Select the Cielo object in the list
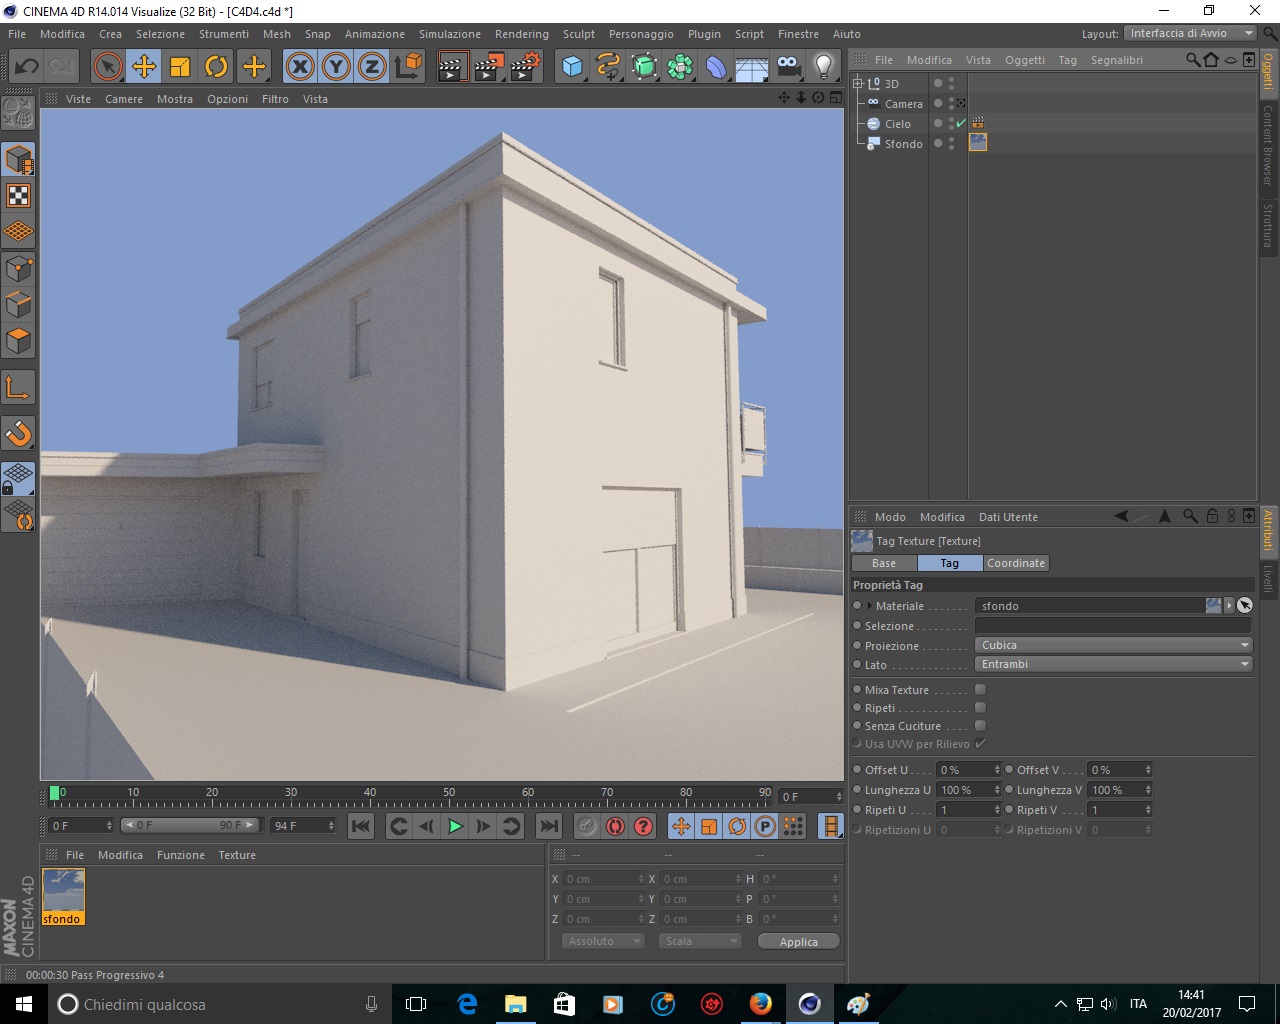The image size is (1280, 1024). click(897, 124)
